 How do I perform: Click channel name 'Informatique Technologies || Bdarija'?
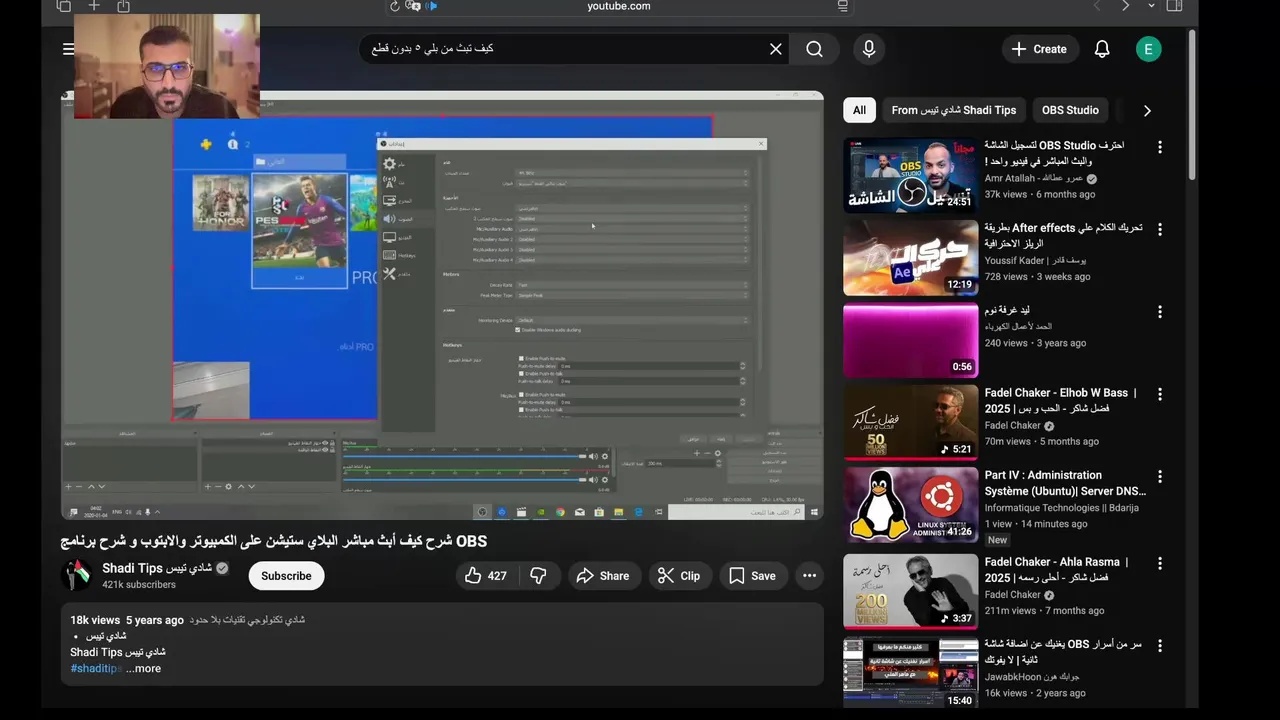[x=1061, y=508]
